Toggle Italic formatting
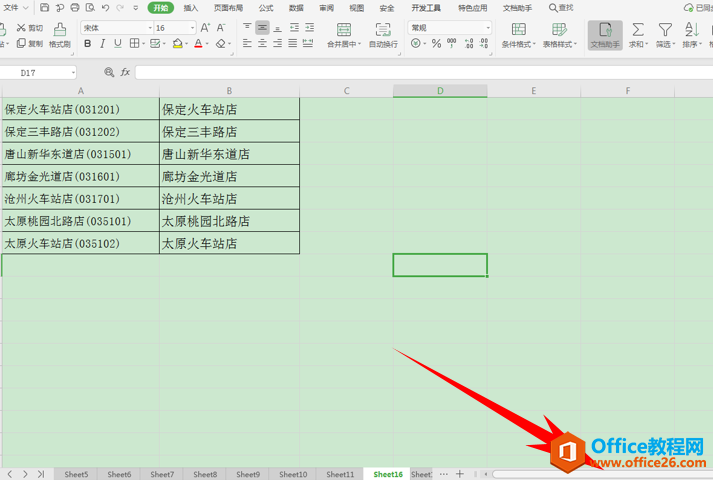 pos(103,43)
